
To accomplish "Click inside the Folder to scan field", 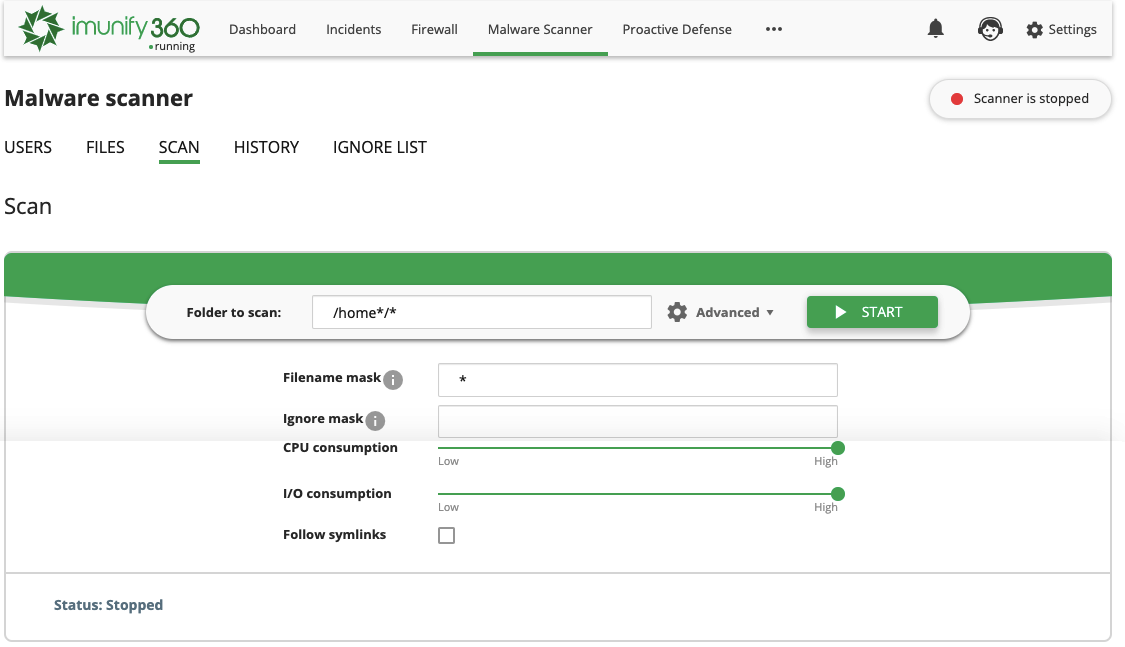I will [481, 312].
